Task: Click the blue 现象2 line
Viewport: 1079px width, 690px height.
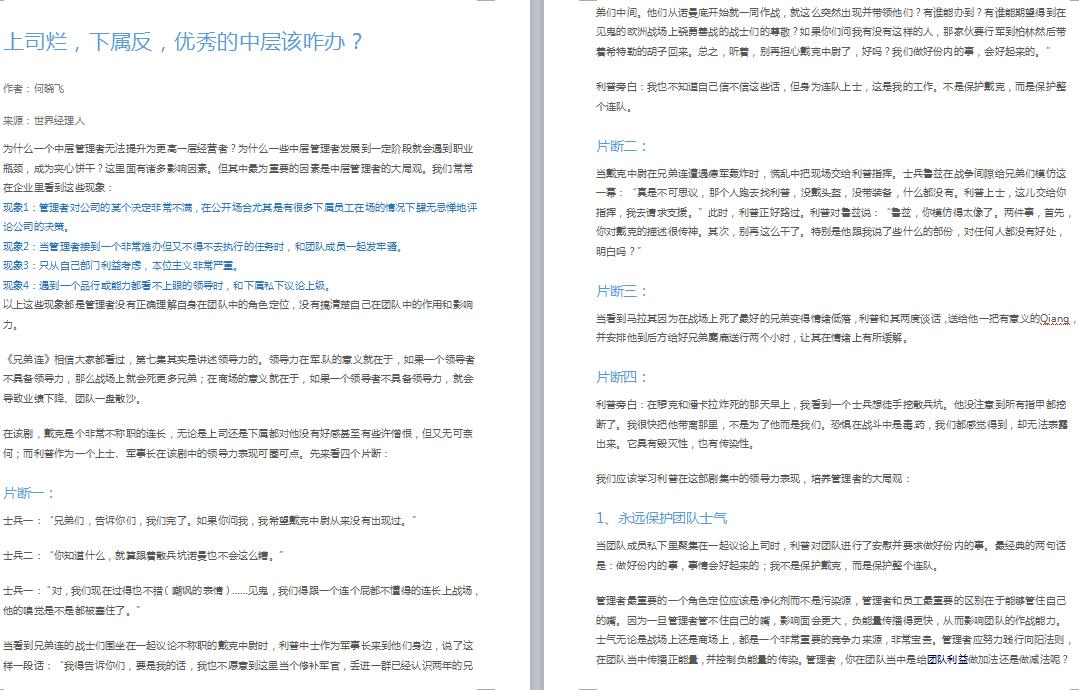Action: (x=200, y=246)
